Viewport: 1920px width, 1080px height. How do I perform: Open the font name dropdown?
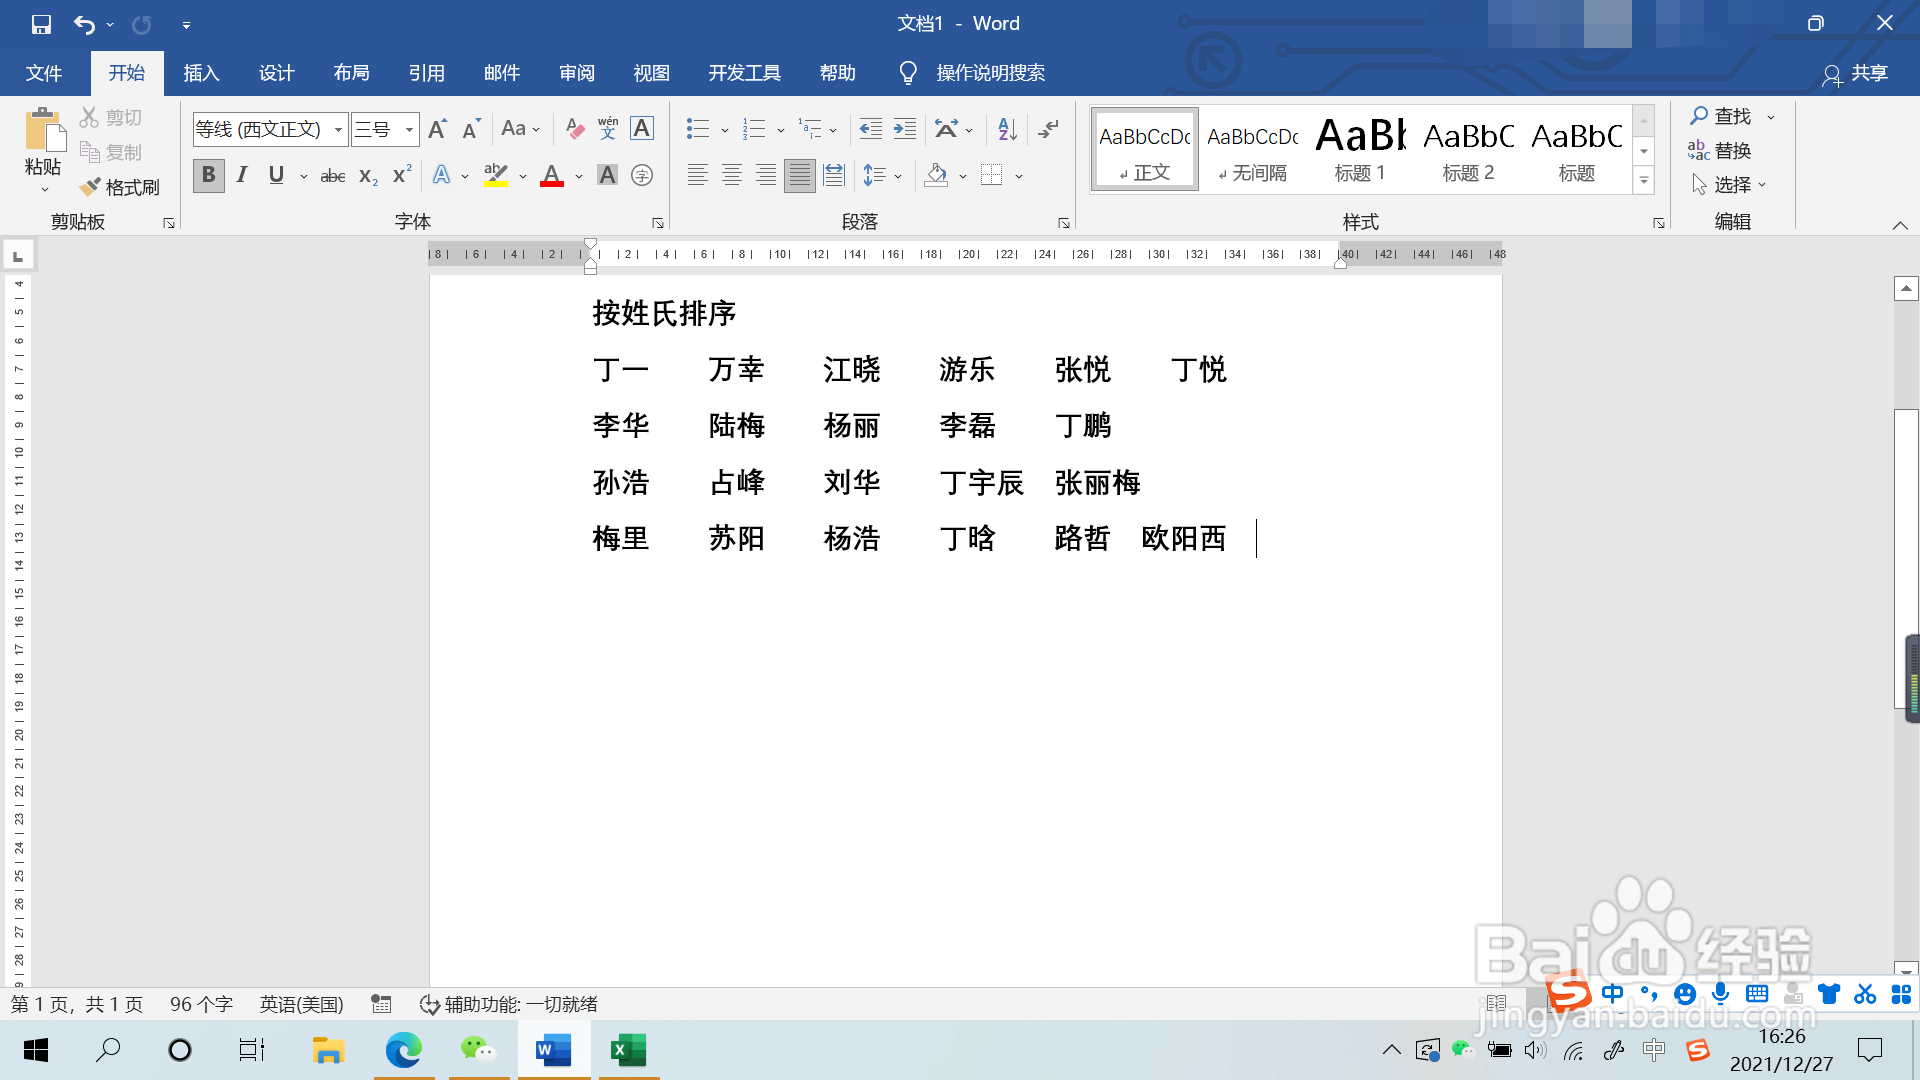[x=338, y=129]
